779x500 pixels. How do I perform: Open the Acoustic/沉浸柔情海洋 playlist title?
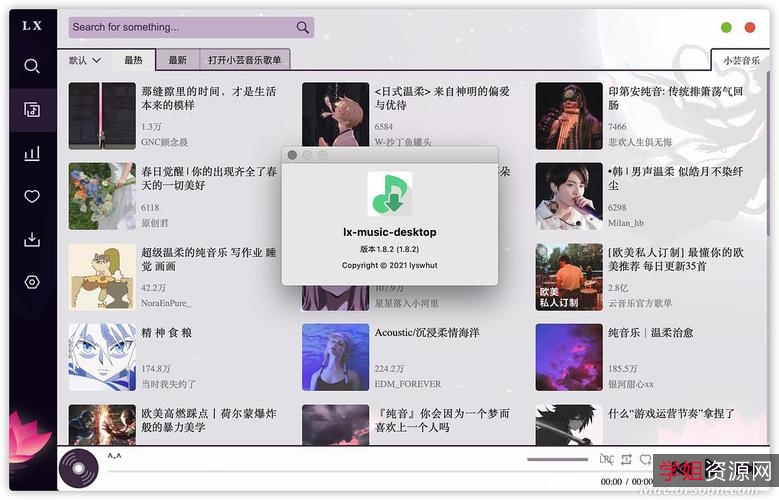point(427,333)
